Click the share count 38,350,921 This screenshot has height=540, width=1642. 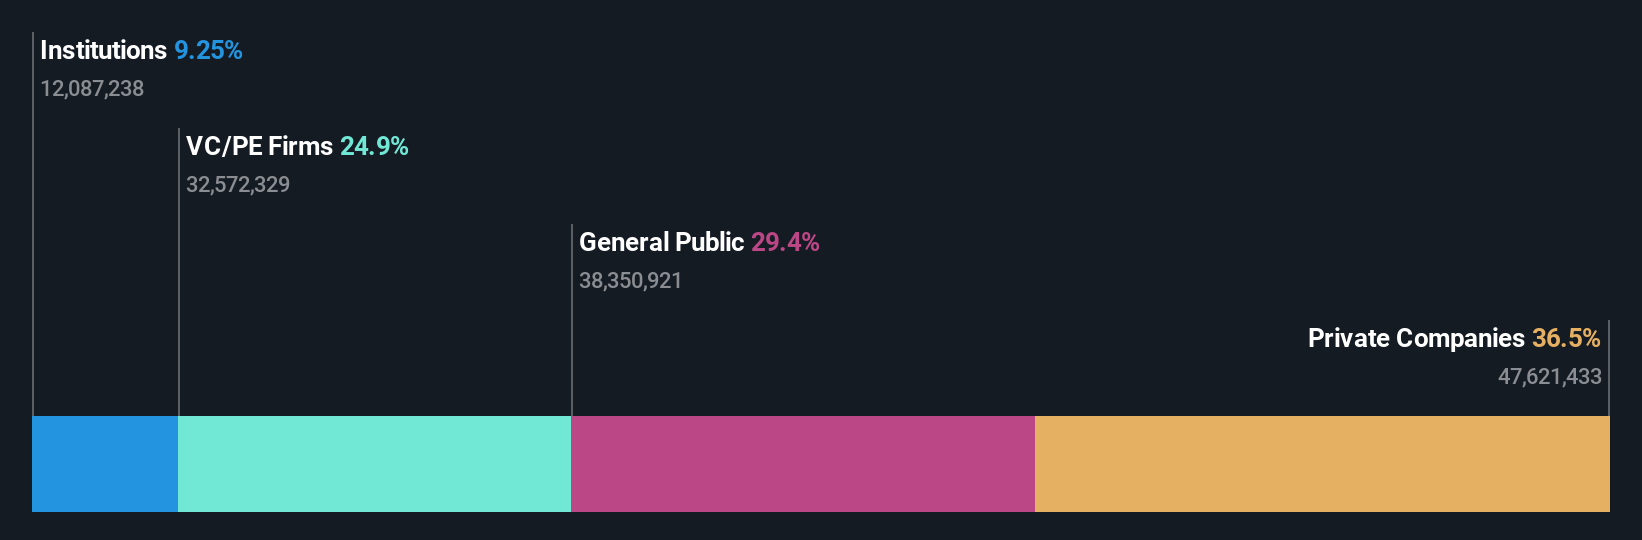point(630,281)
